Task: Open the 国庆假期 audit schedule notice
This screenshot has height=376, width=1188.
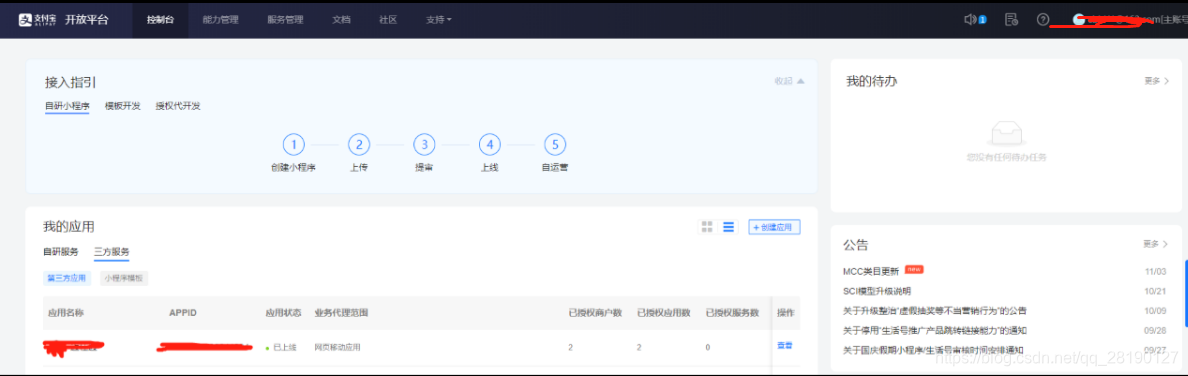Action: coord(933,349)
